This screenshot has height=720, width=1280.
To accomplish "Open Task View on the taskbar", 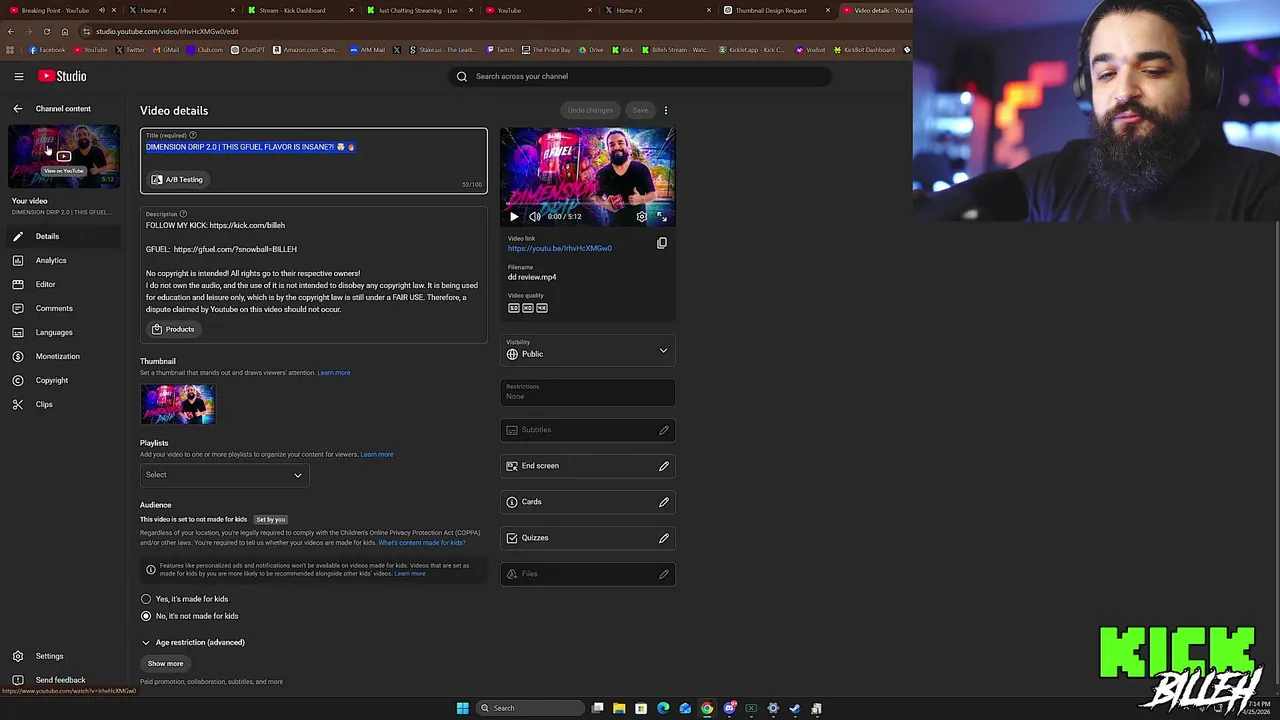I will (597, 708).
